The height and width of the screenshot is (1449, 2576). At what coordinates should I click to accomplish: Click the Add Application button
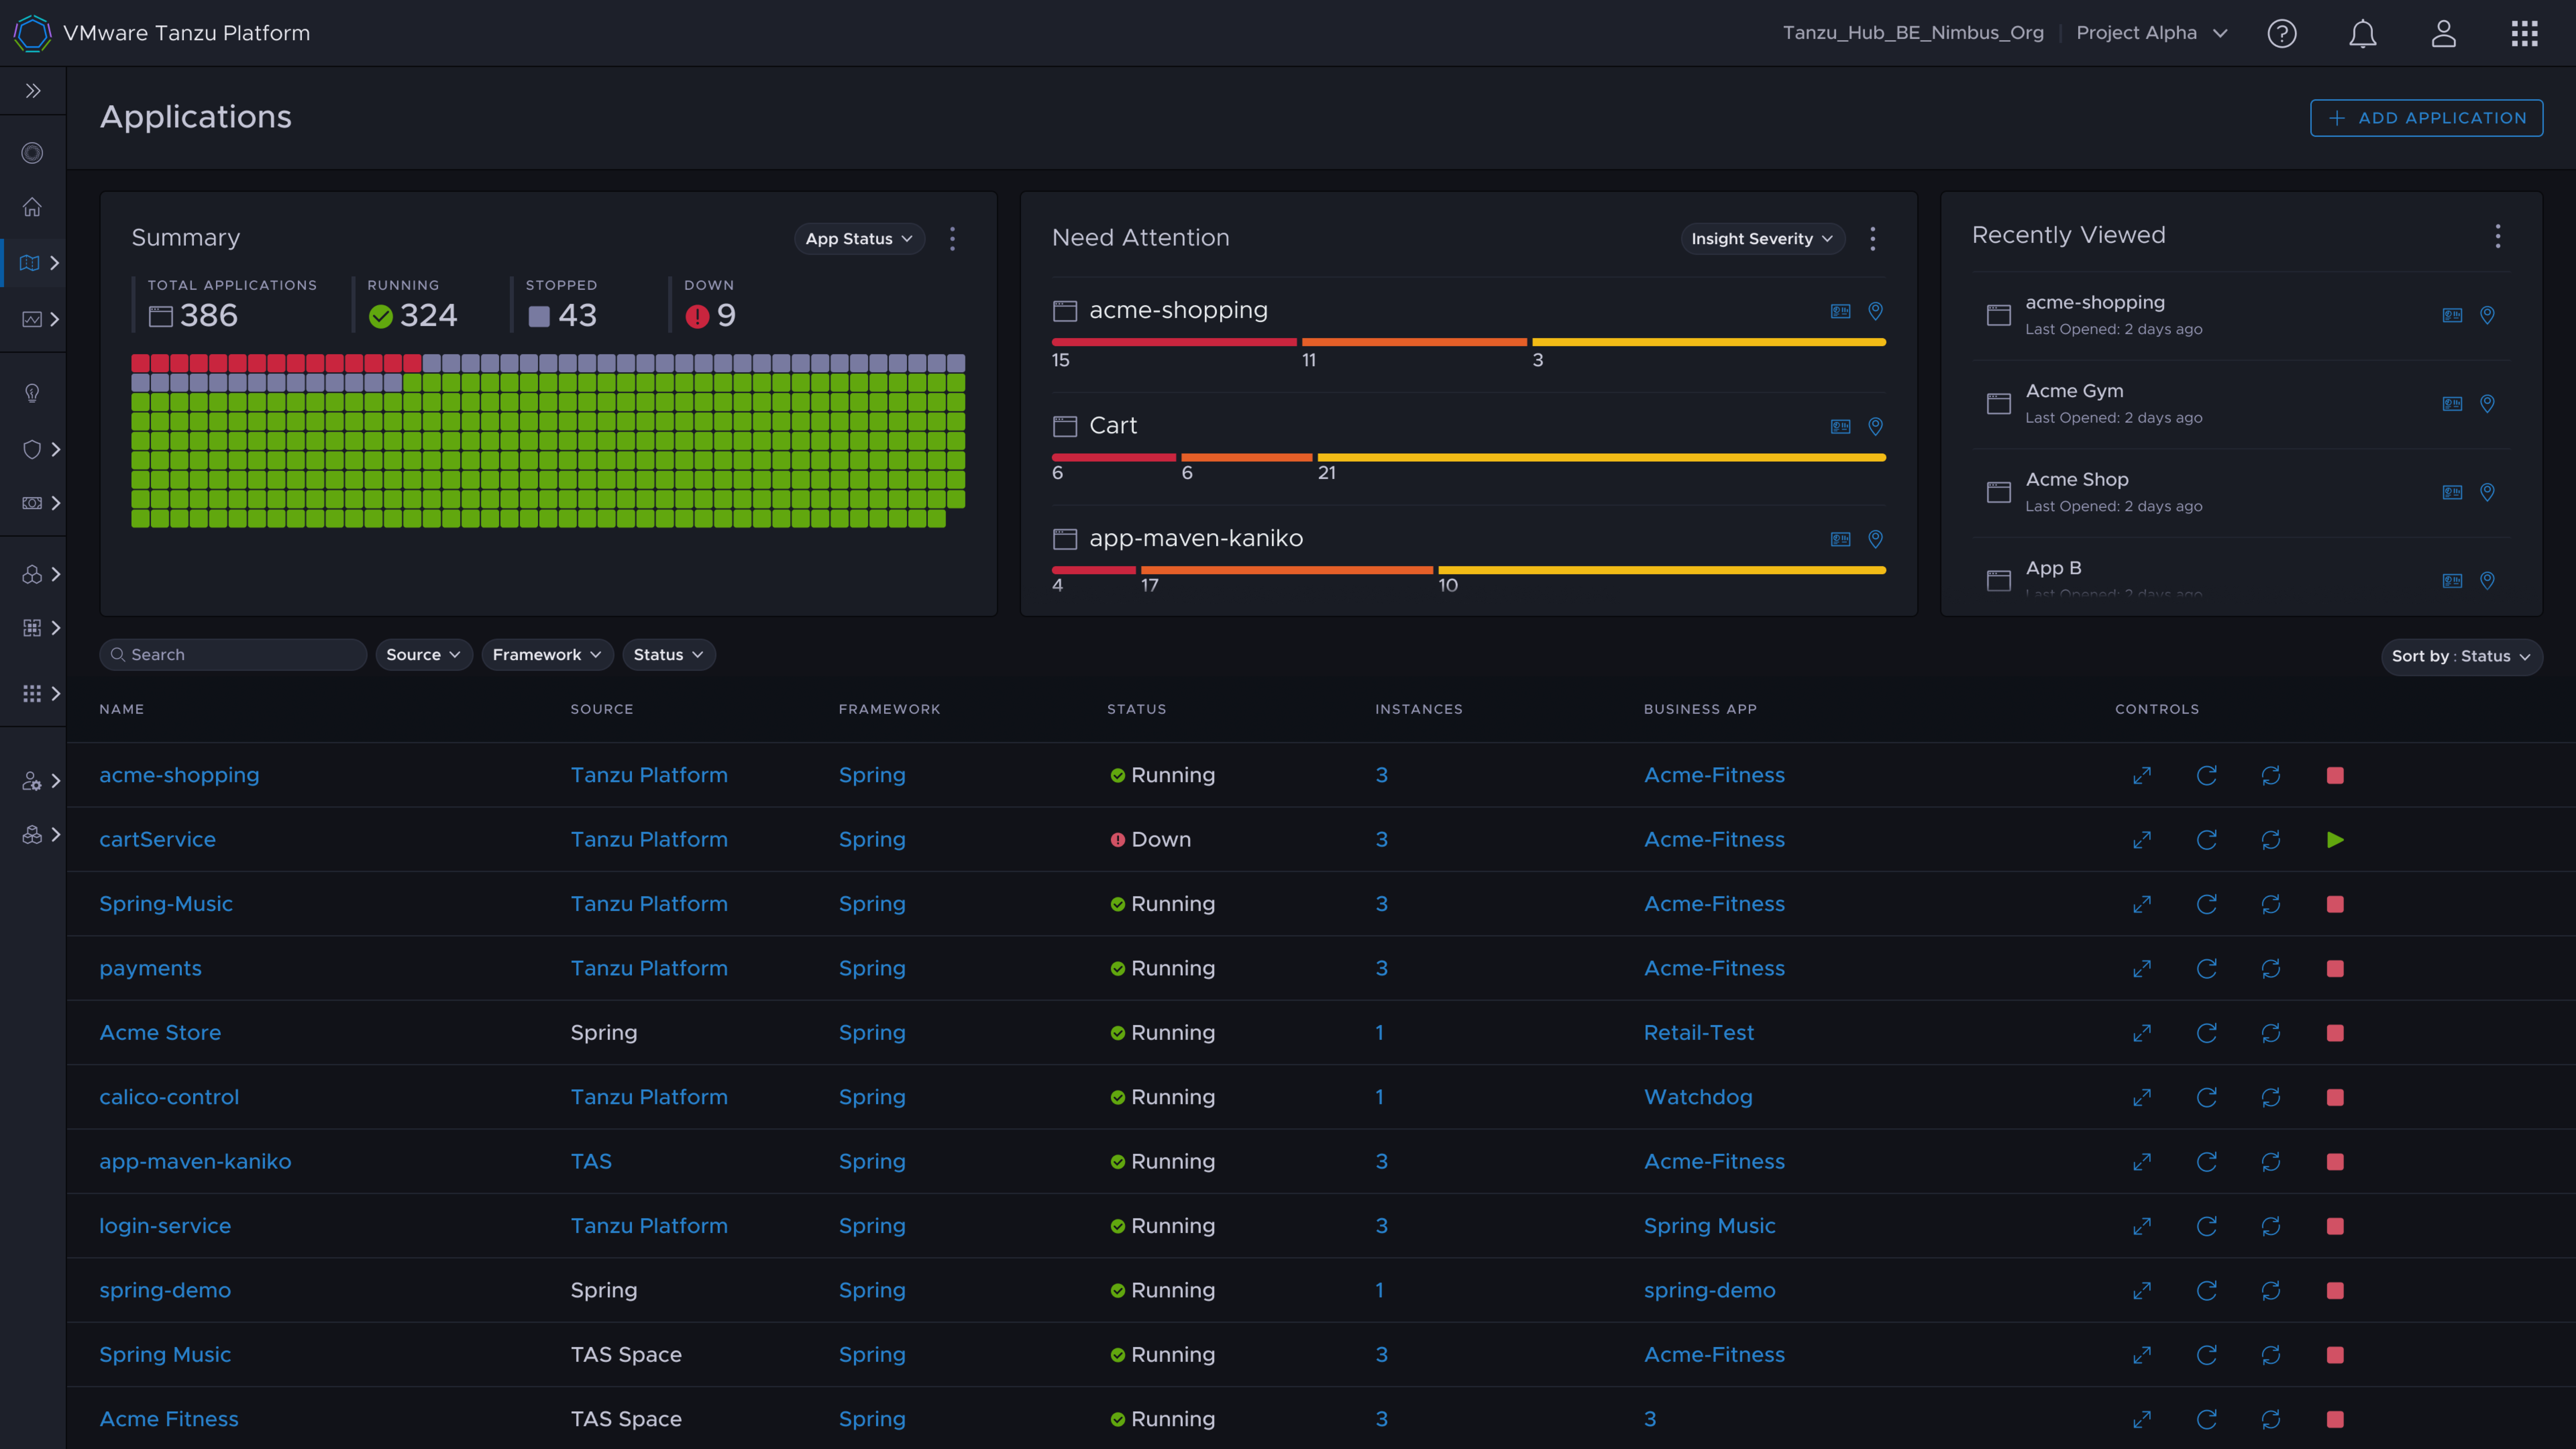2427,118
